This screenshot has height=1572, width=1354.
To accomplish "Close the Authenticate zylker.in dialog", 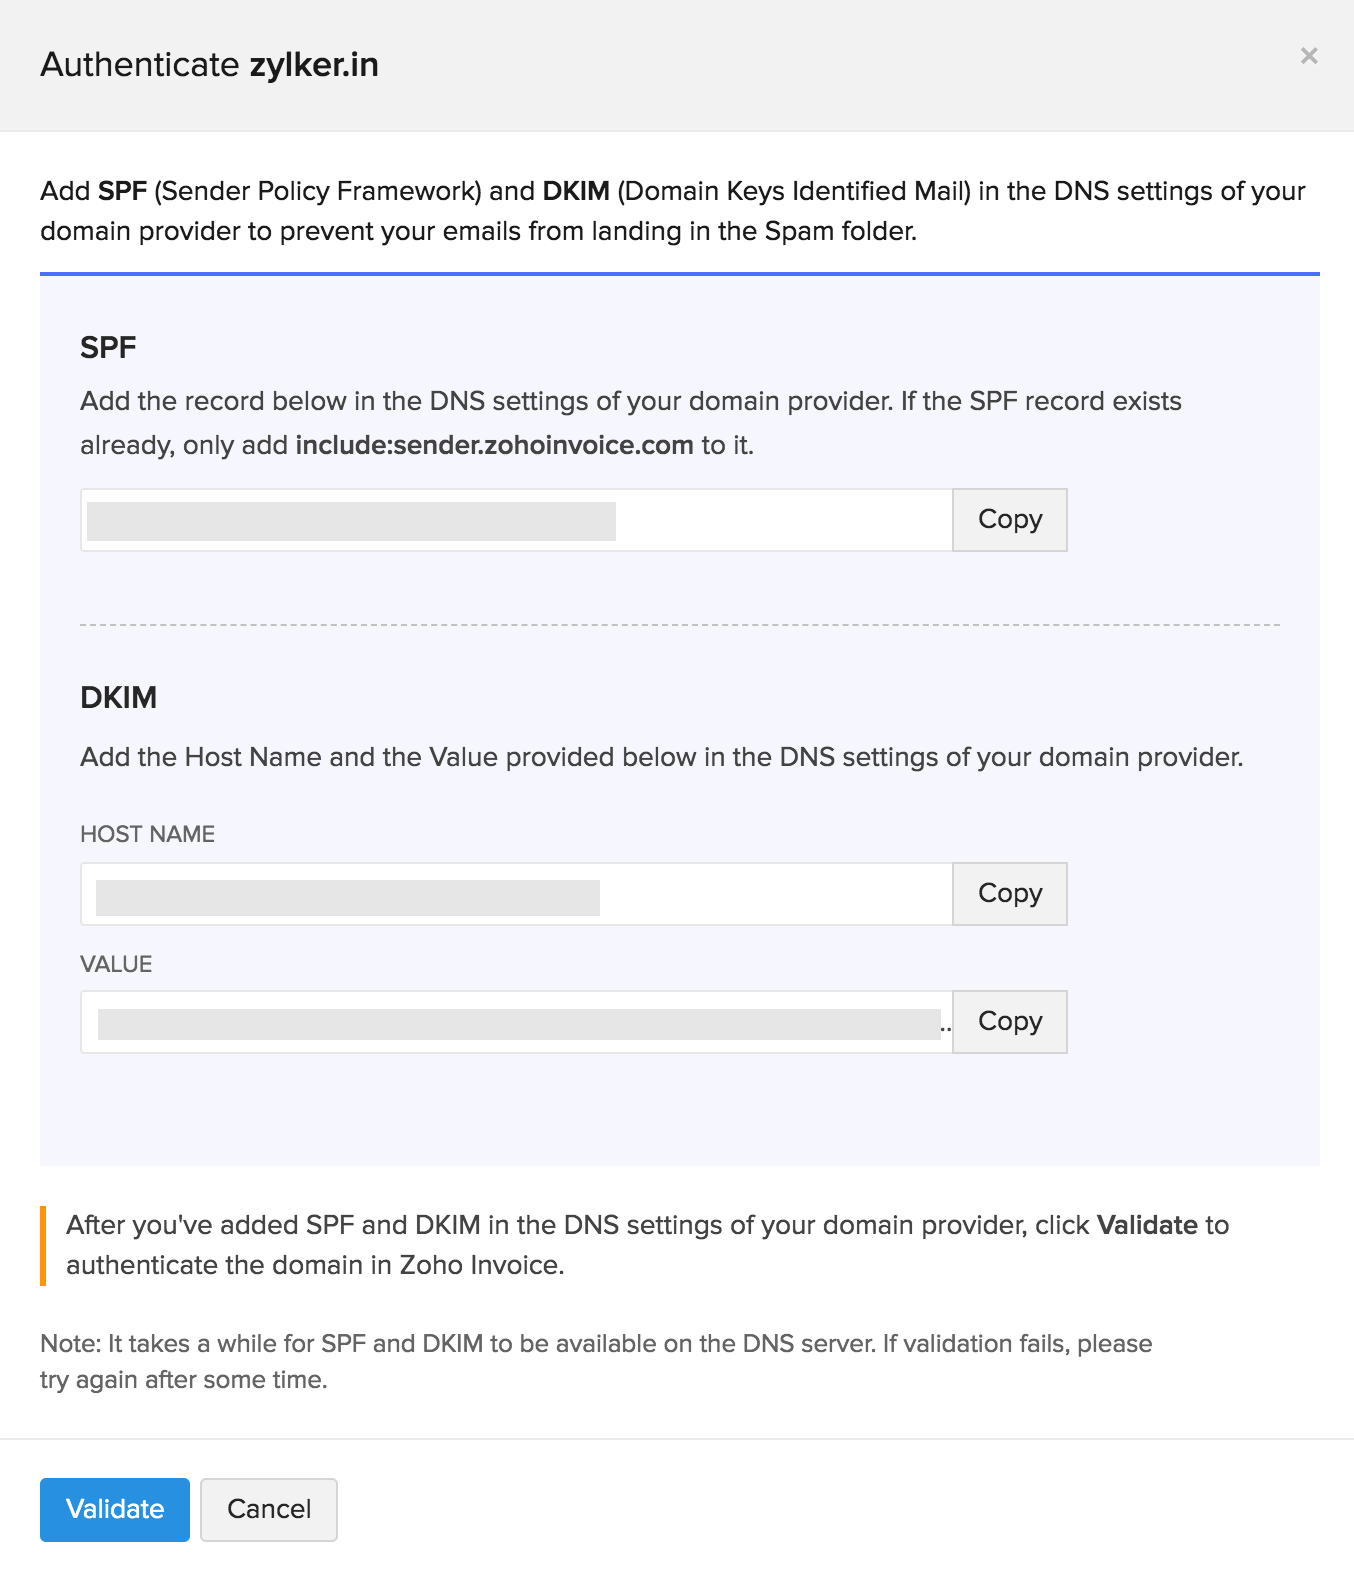I will pos(1310,57).
